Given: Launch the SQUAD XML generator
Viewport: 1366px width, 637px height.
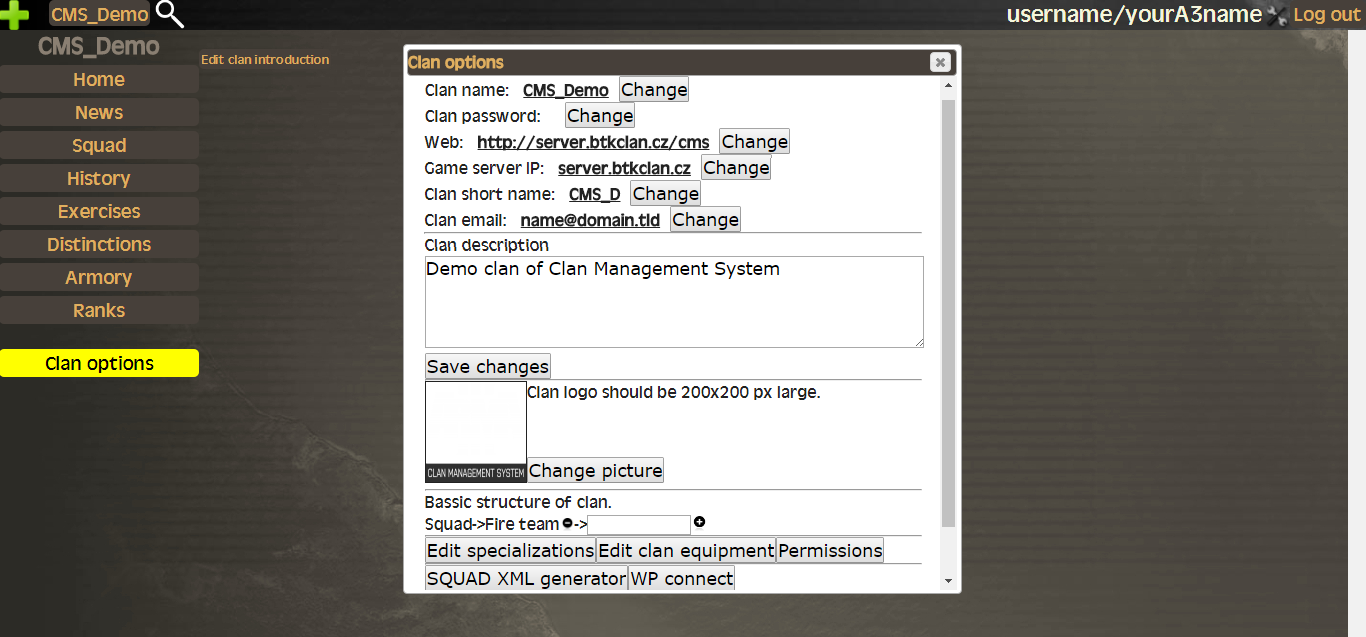Looking at the screenshot, I should tap(526, 579).
